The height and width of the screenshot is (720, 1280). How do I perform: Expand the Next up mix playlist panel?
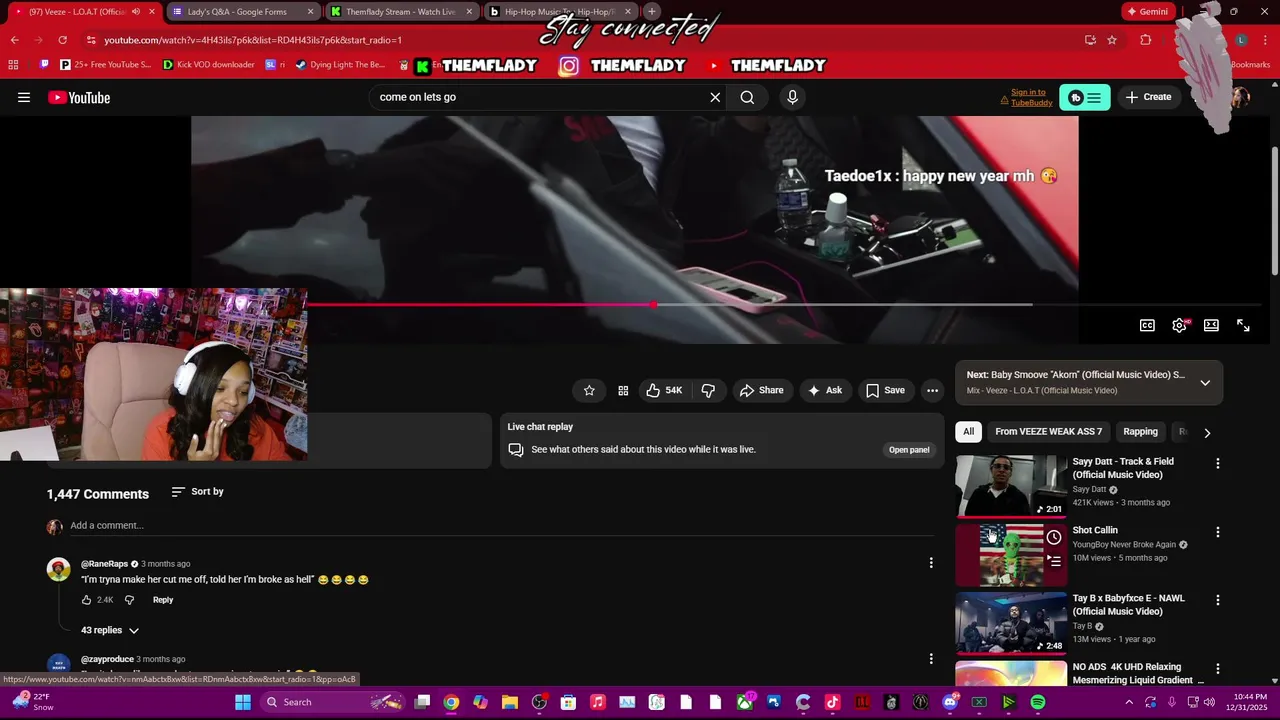coord(1205,382)
